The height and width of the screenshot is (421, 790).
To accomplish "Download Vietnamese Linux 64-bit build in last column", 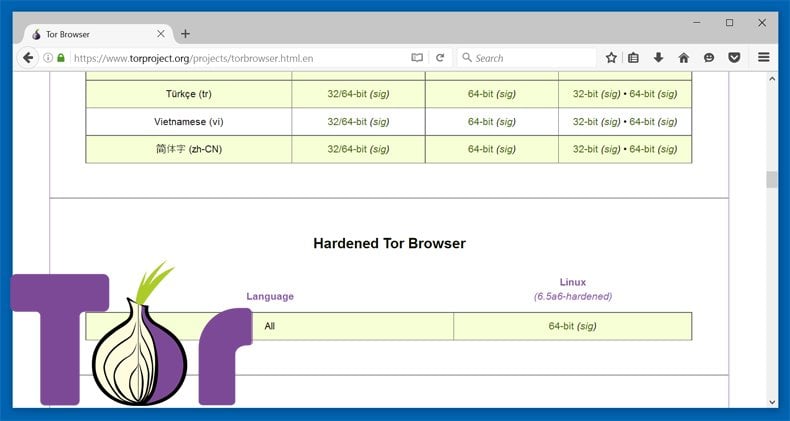I will [x=642, y=122].
